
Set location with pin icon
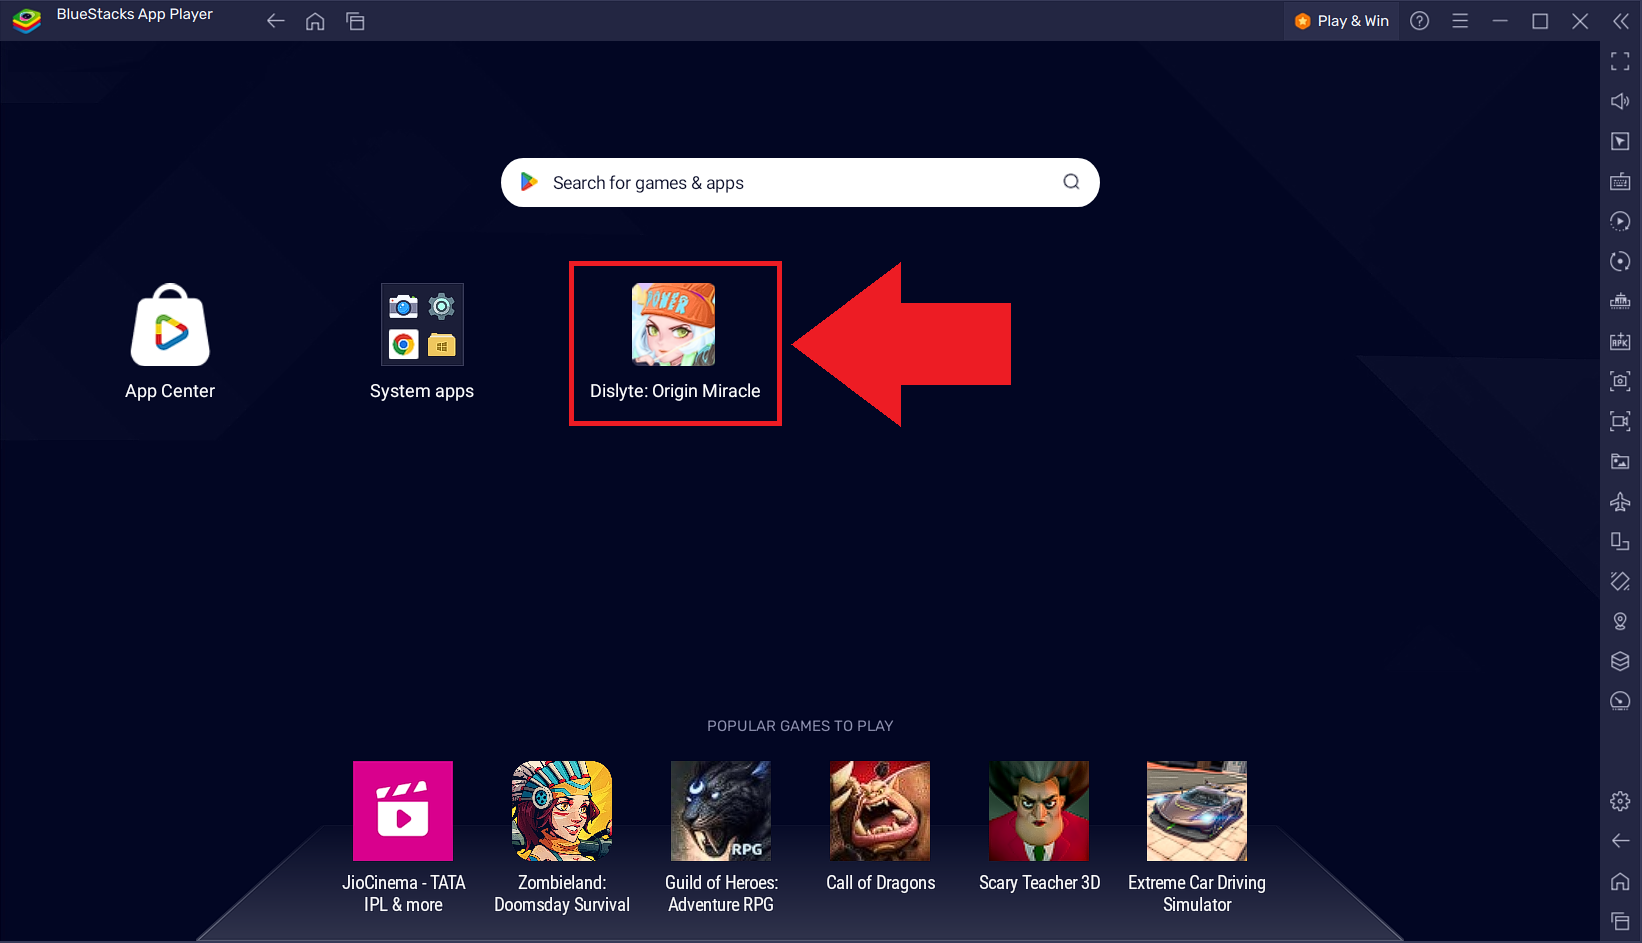pos(1620,621)
